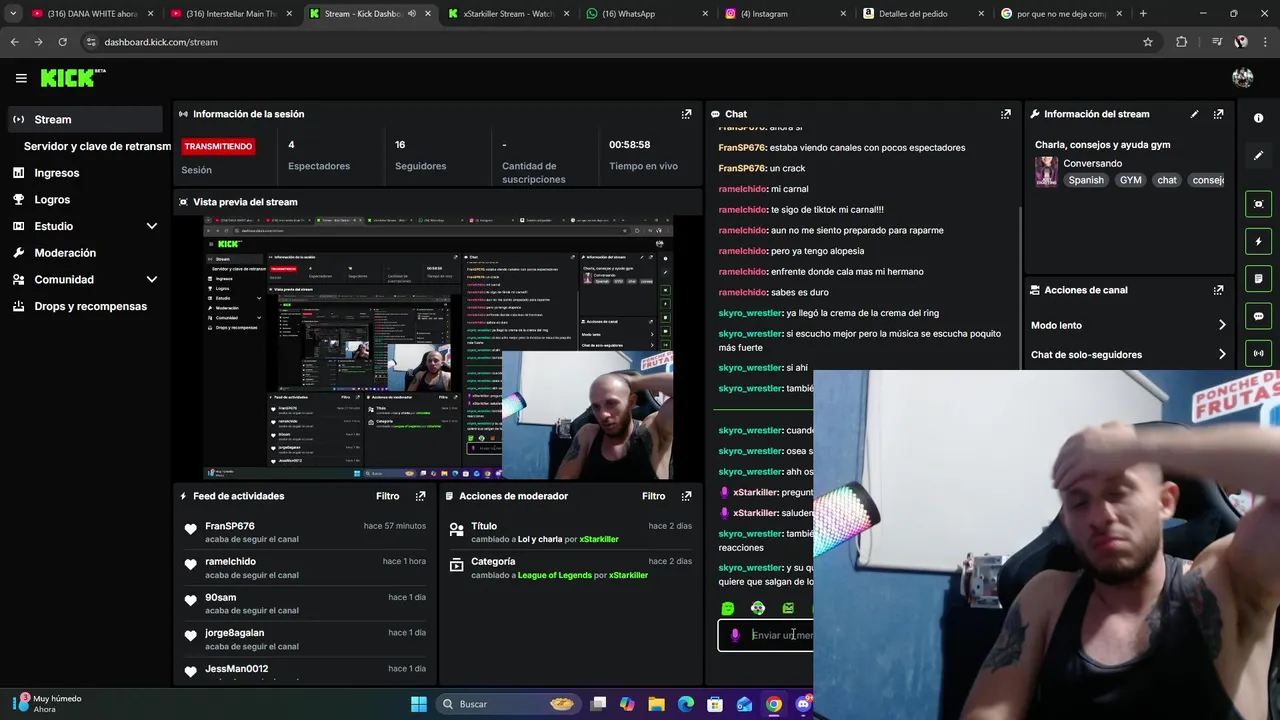
Task: Click the GYM tag
Action: point(1130,180)
